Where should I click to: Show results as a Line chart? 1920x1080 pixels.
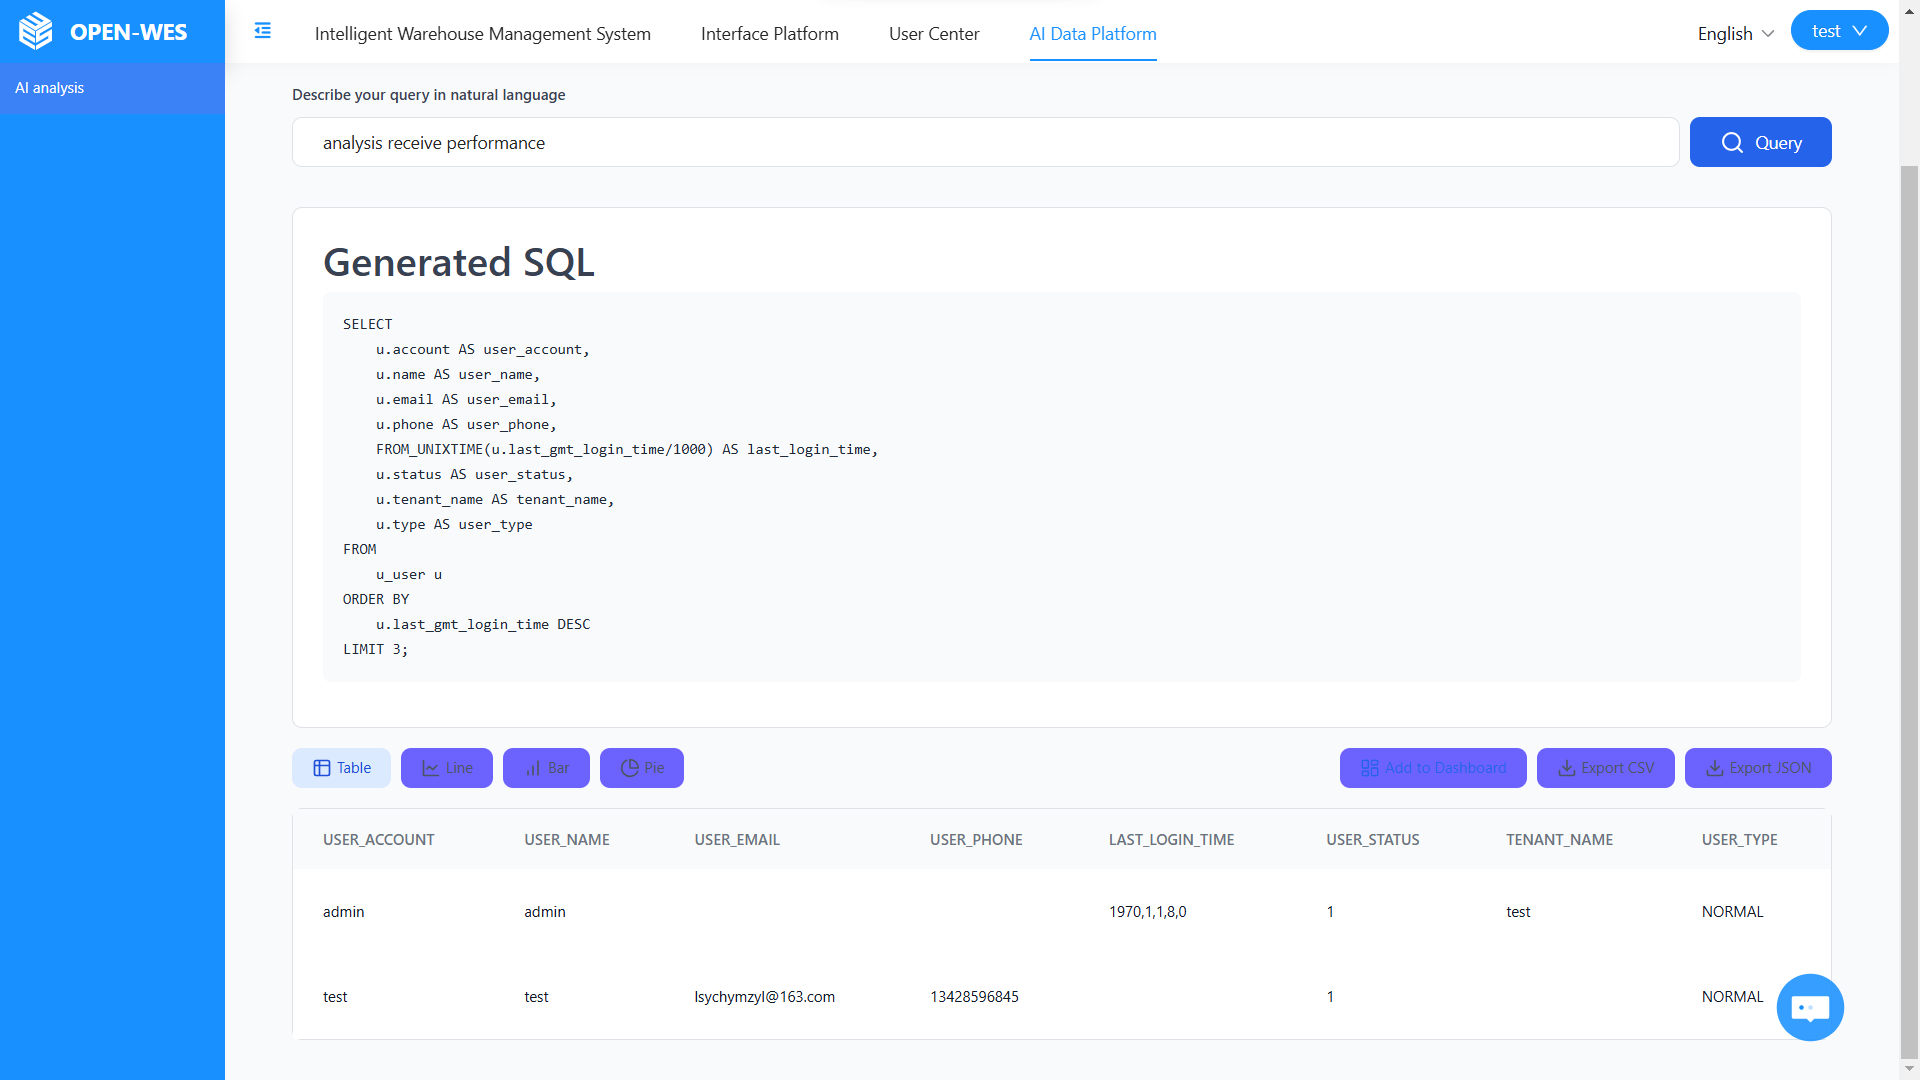click(x=447, y=768)
